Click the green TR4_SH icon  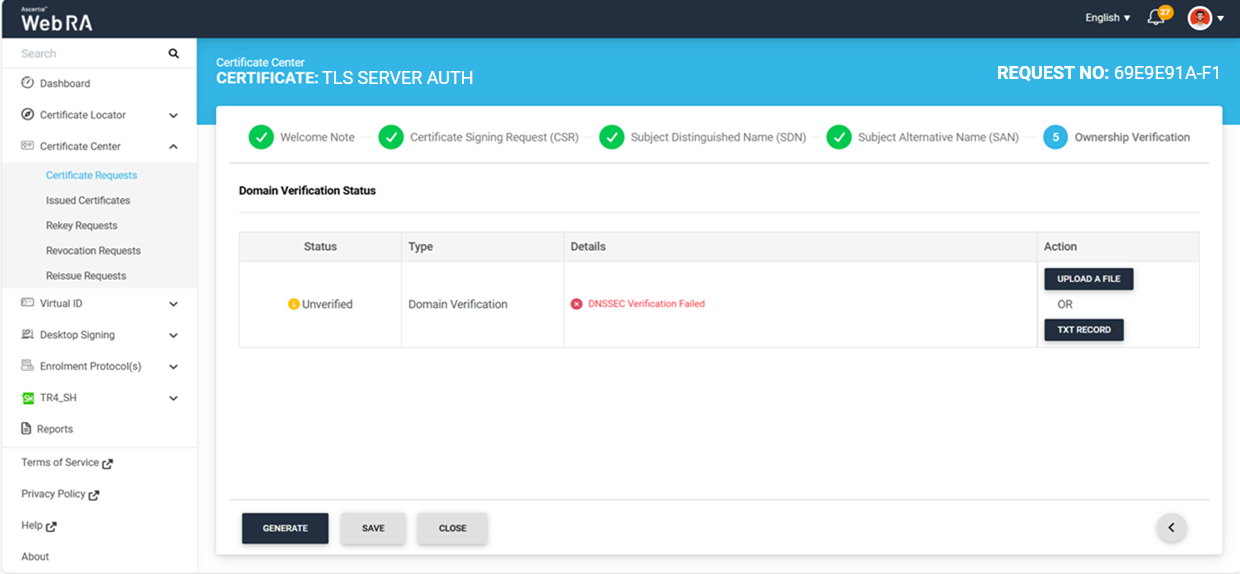pos(28,398)
